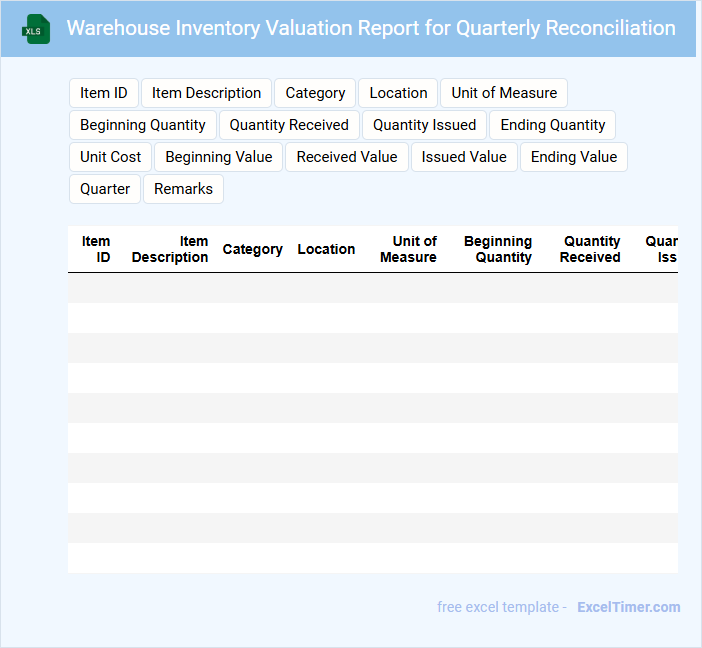Select the Remarks tag
This screenshot has height=648, width=702.
(184, 189)
